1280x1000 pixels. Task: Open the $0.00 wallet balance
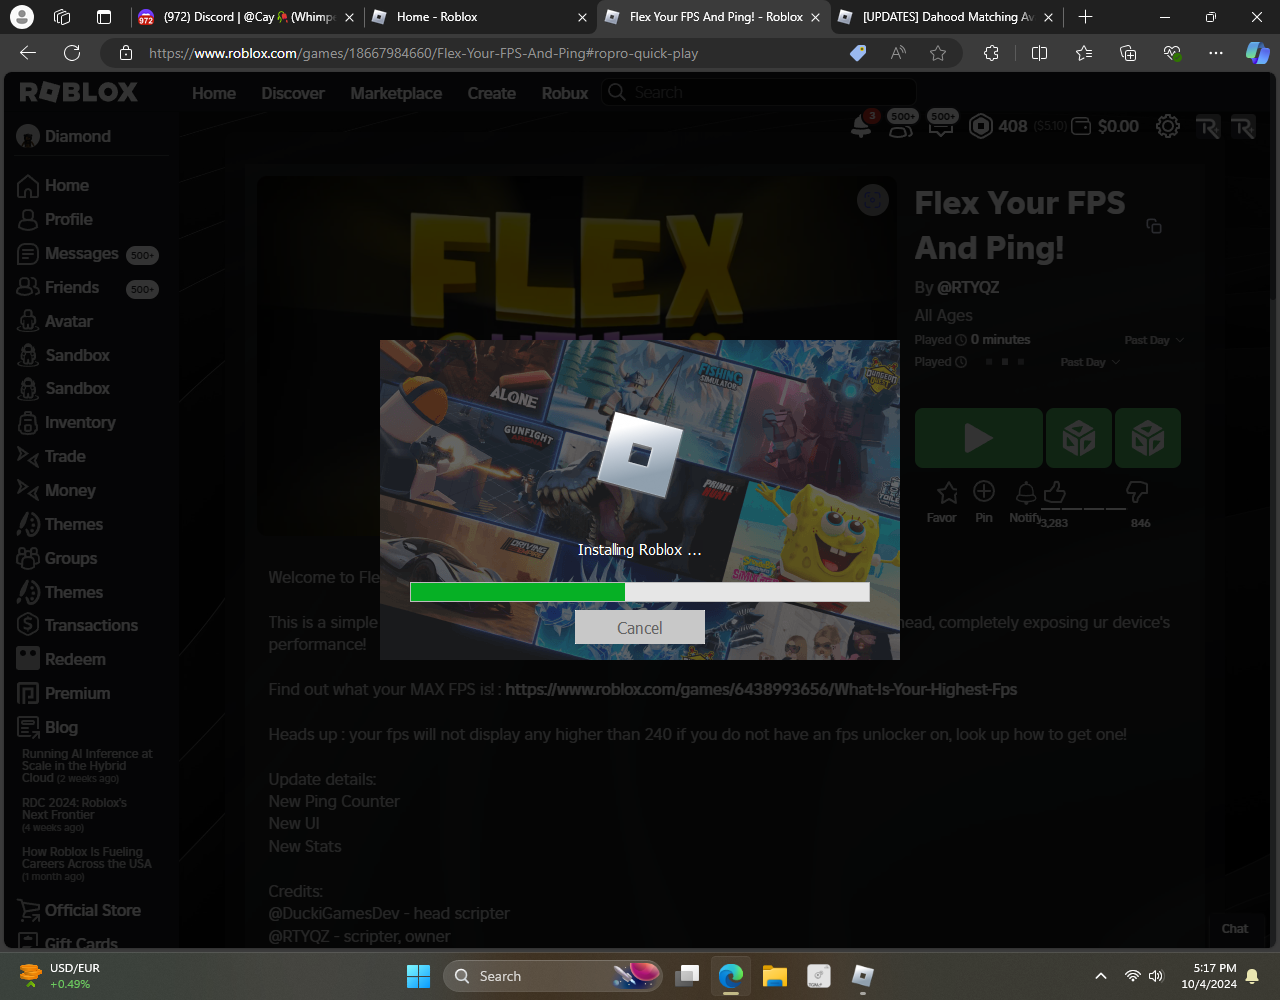click(1105, 126)
